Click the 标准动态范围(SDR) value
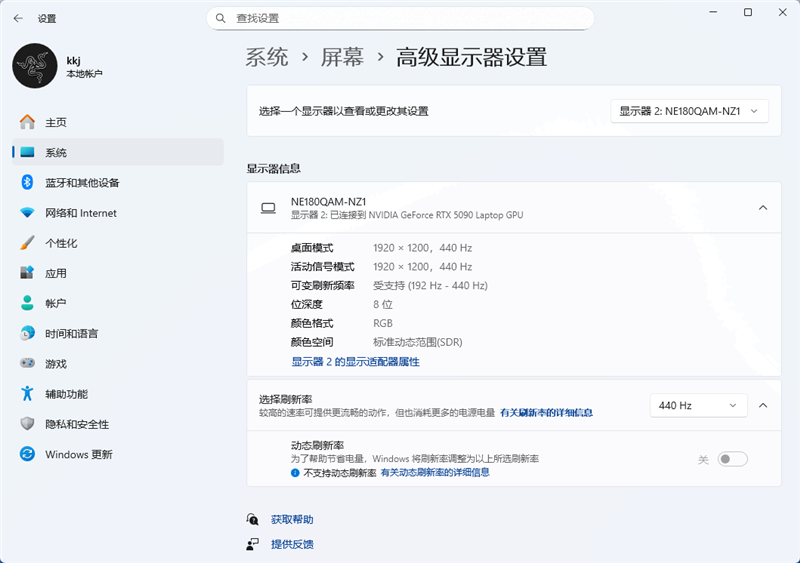This screenshot has width=800, height=563. tap(417, 342)
